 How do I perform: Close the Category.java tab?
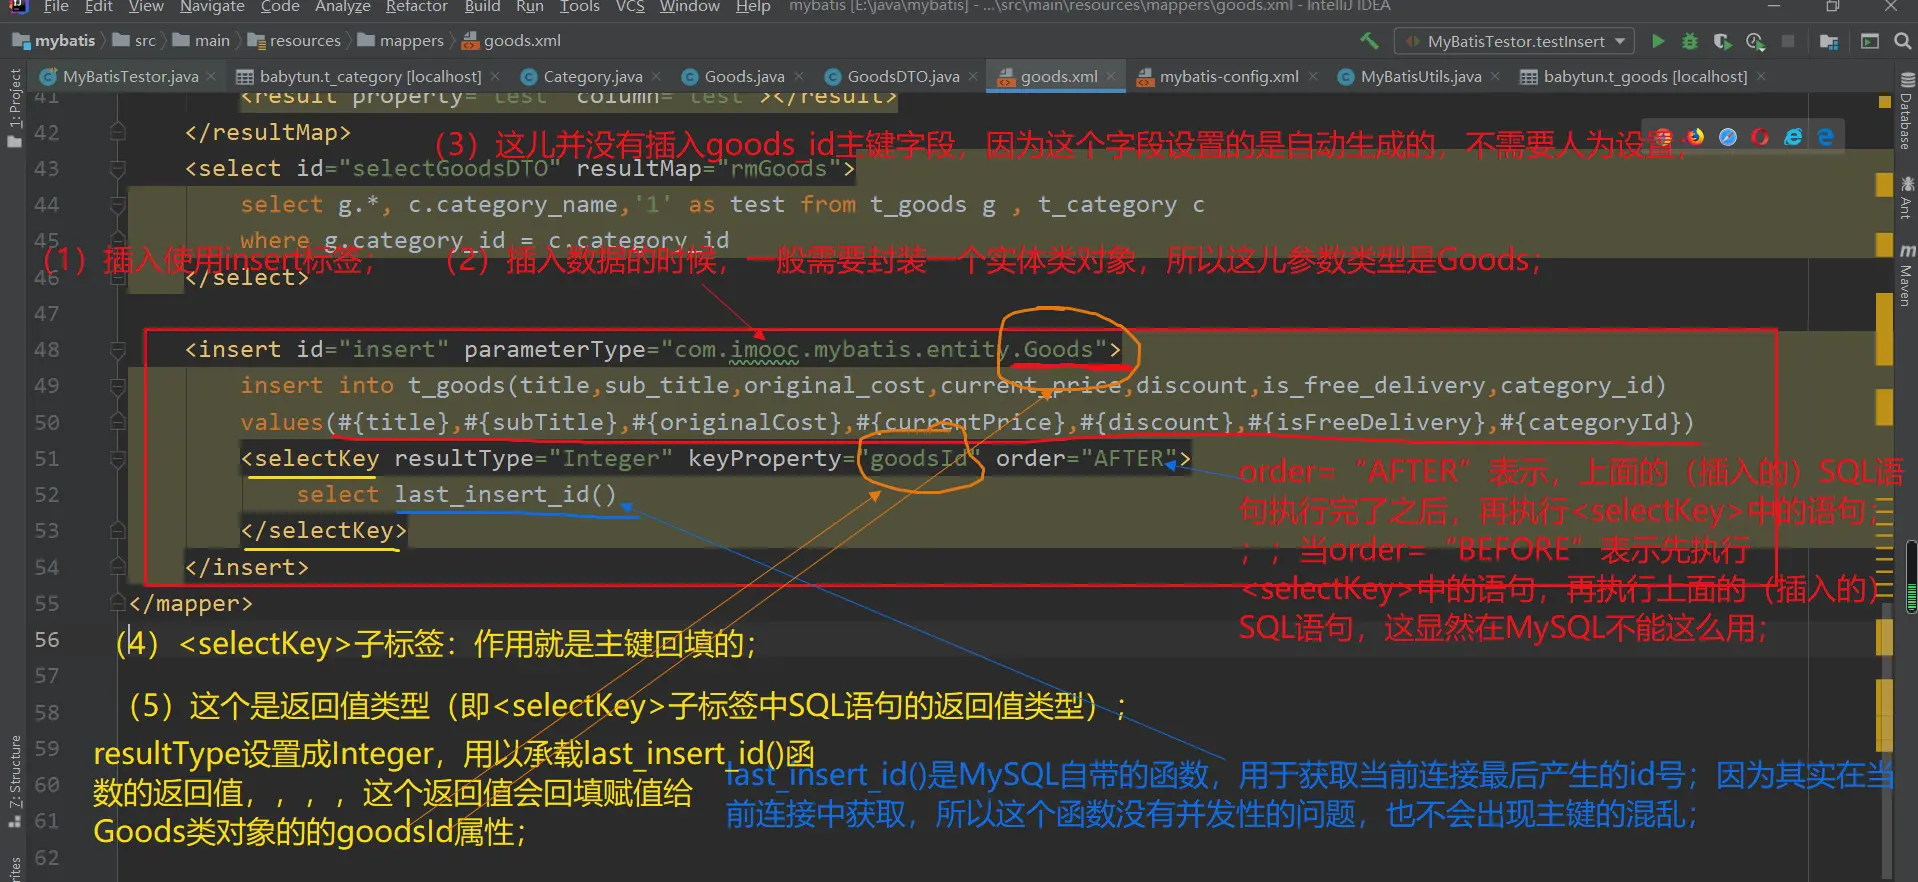tap(656, 77)
